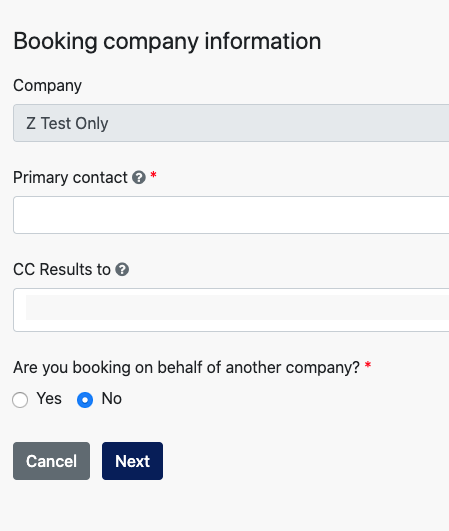Click the "Yes" label text
449x531 pixels.
pyautogui.click(x=49, y=399)
